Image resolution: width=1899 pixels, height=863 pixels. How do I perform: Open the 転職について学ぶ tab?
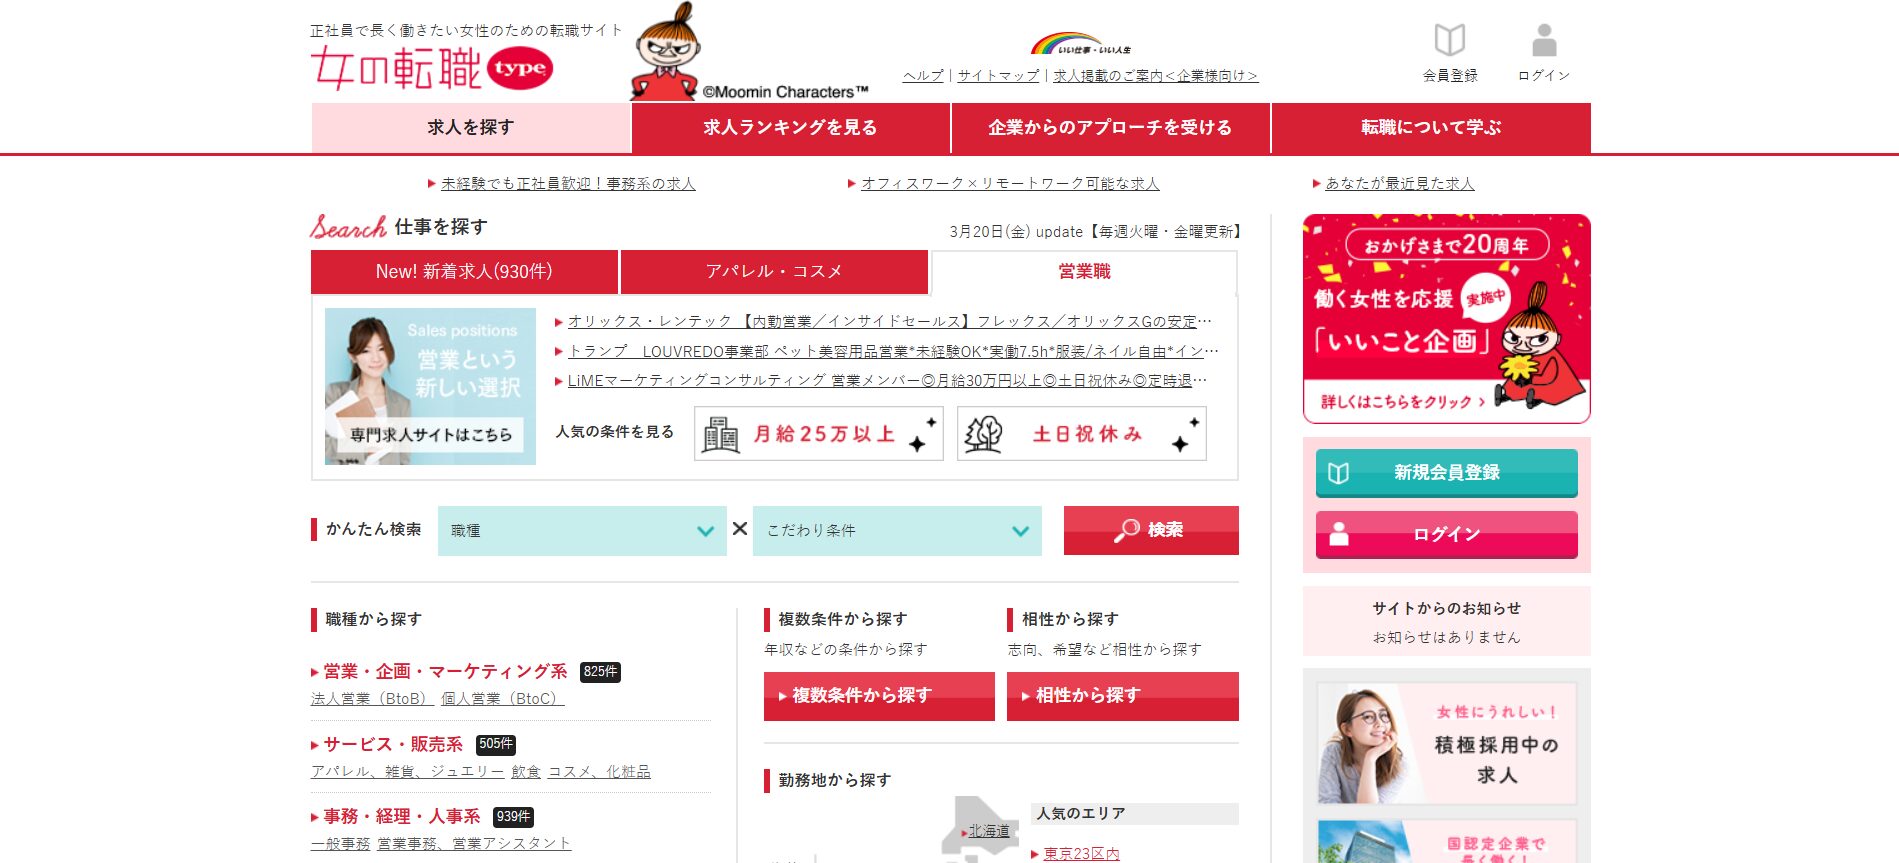coord(1431,128)
